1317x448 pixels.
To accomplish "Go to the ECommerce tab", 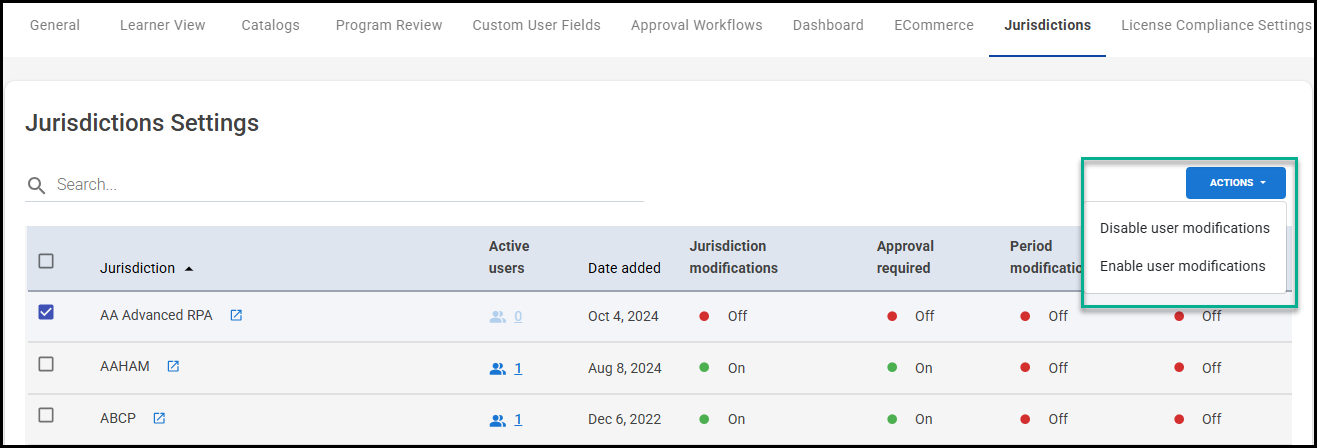I will pyautogui.click(x=933, y=25).
